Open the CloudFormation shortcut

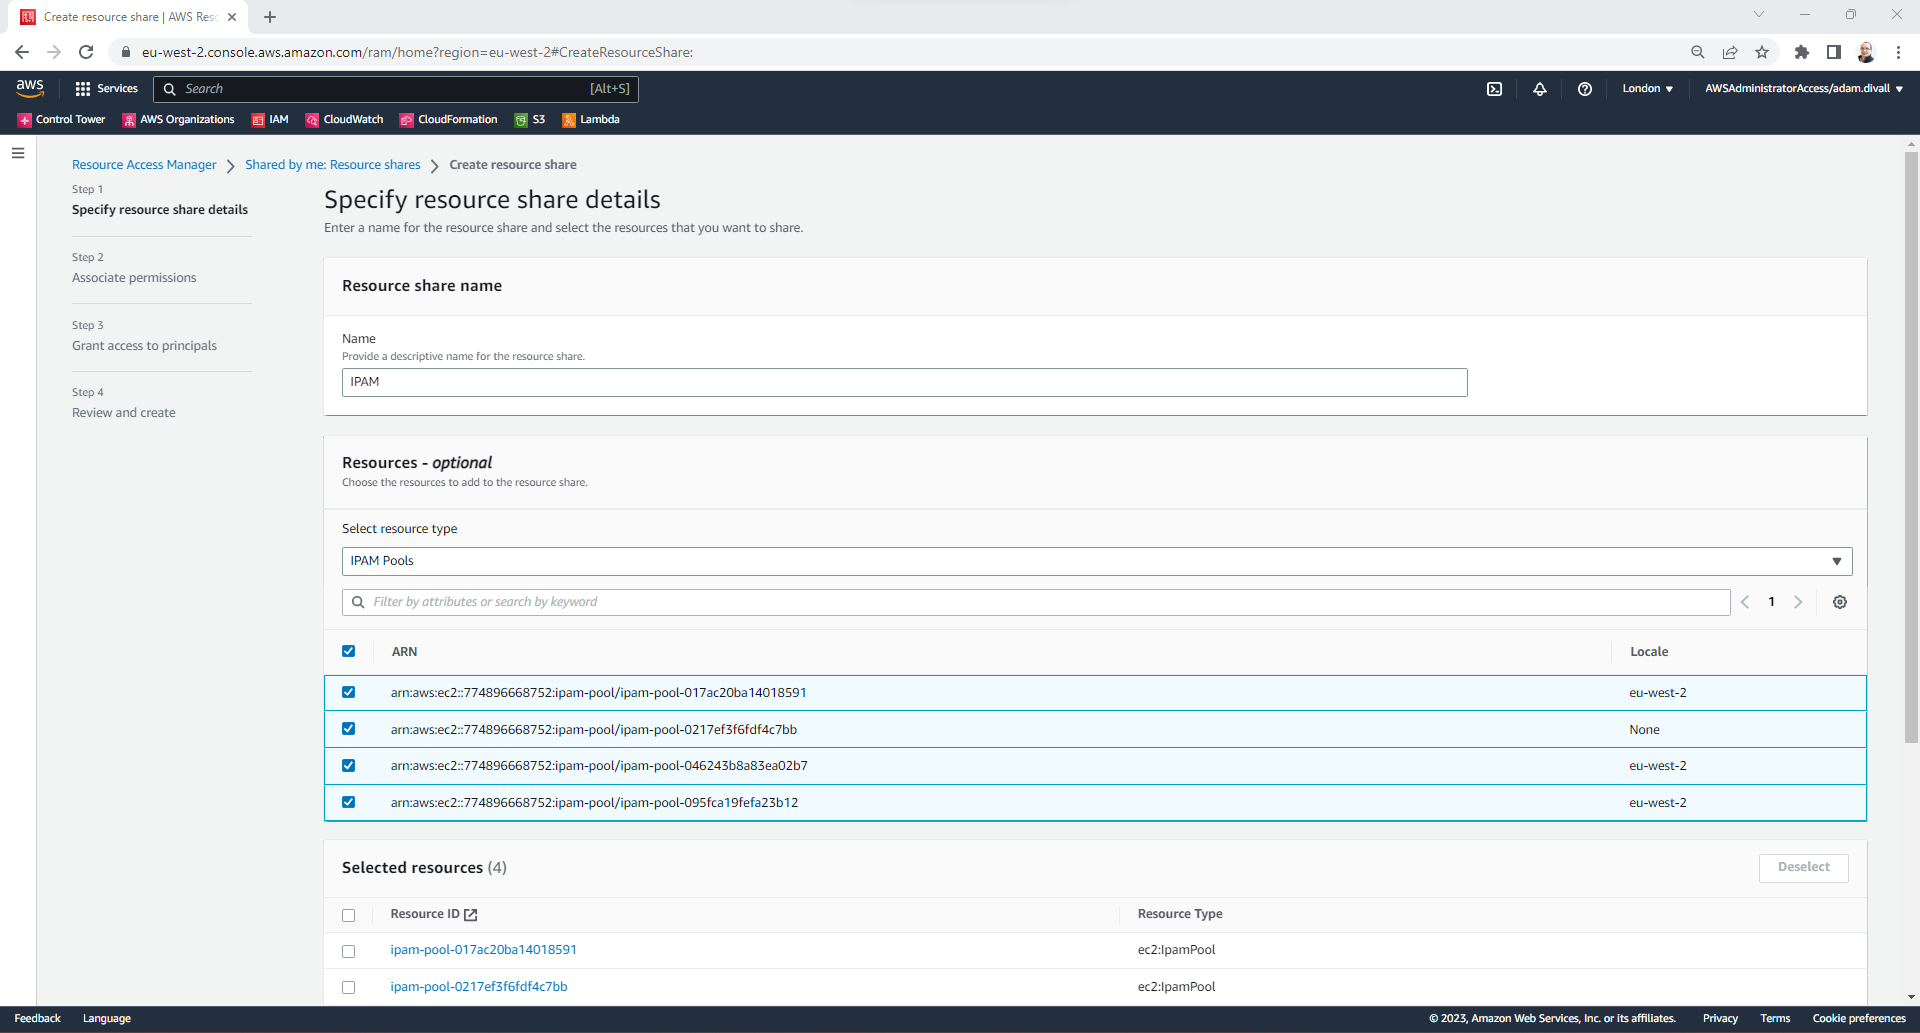(x=448, y=120)
